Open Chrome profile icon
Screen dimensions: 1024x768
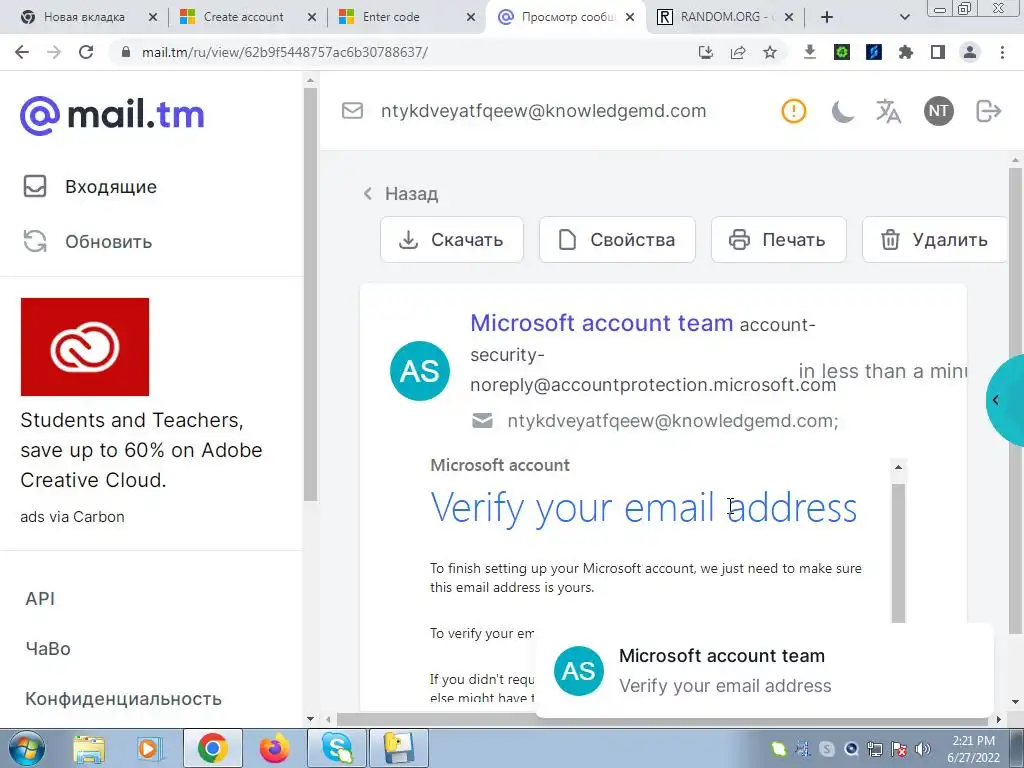(x=970, y=52)
